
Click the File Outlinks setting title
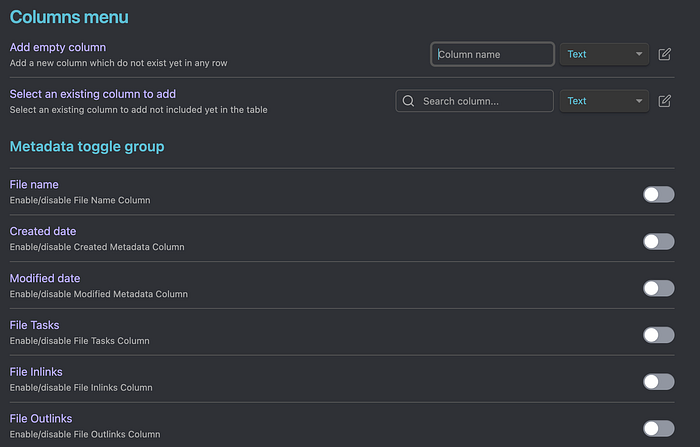[41, 418]
